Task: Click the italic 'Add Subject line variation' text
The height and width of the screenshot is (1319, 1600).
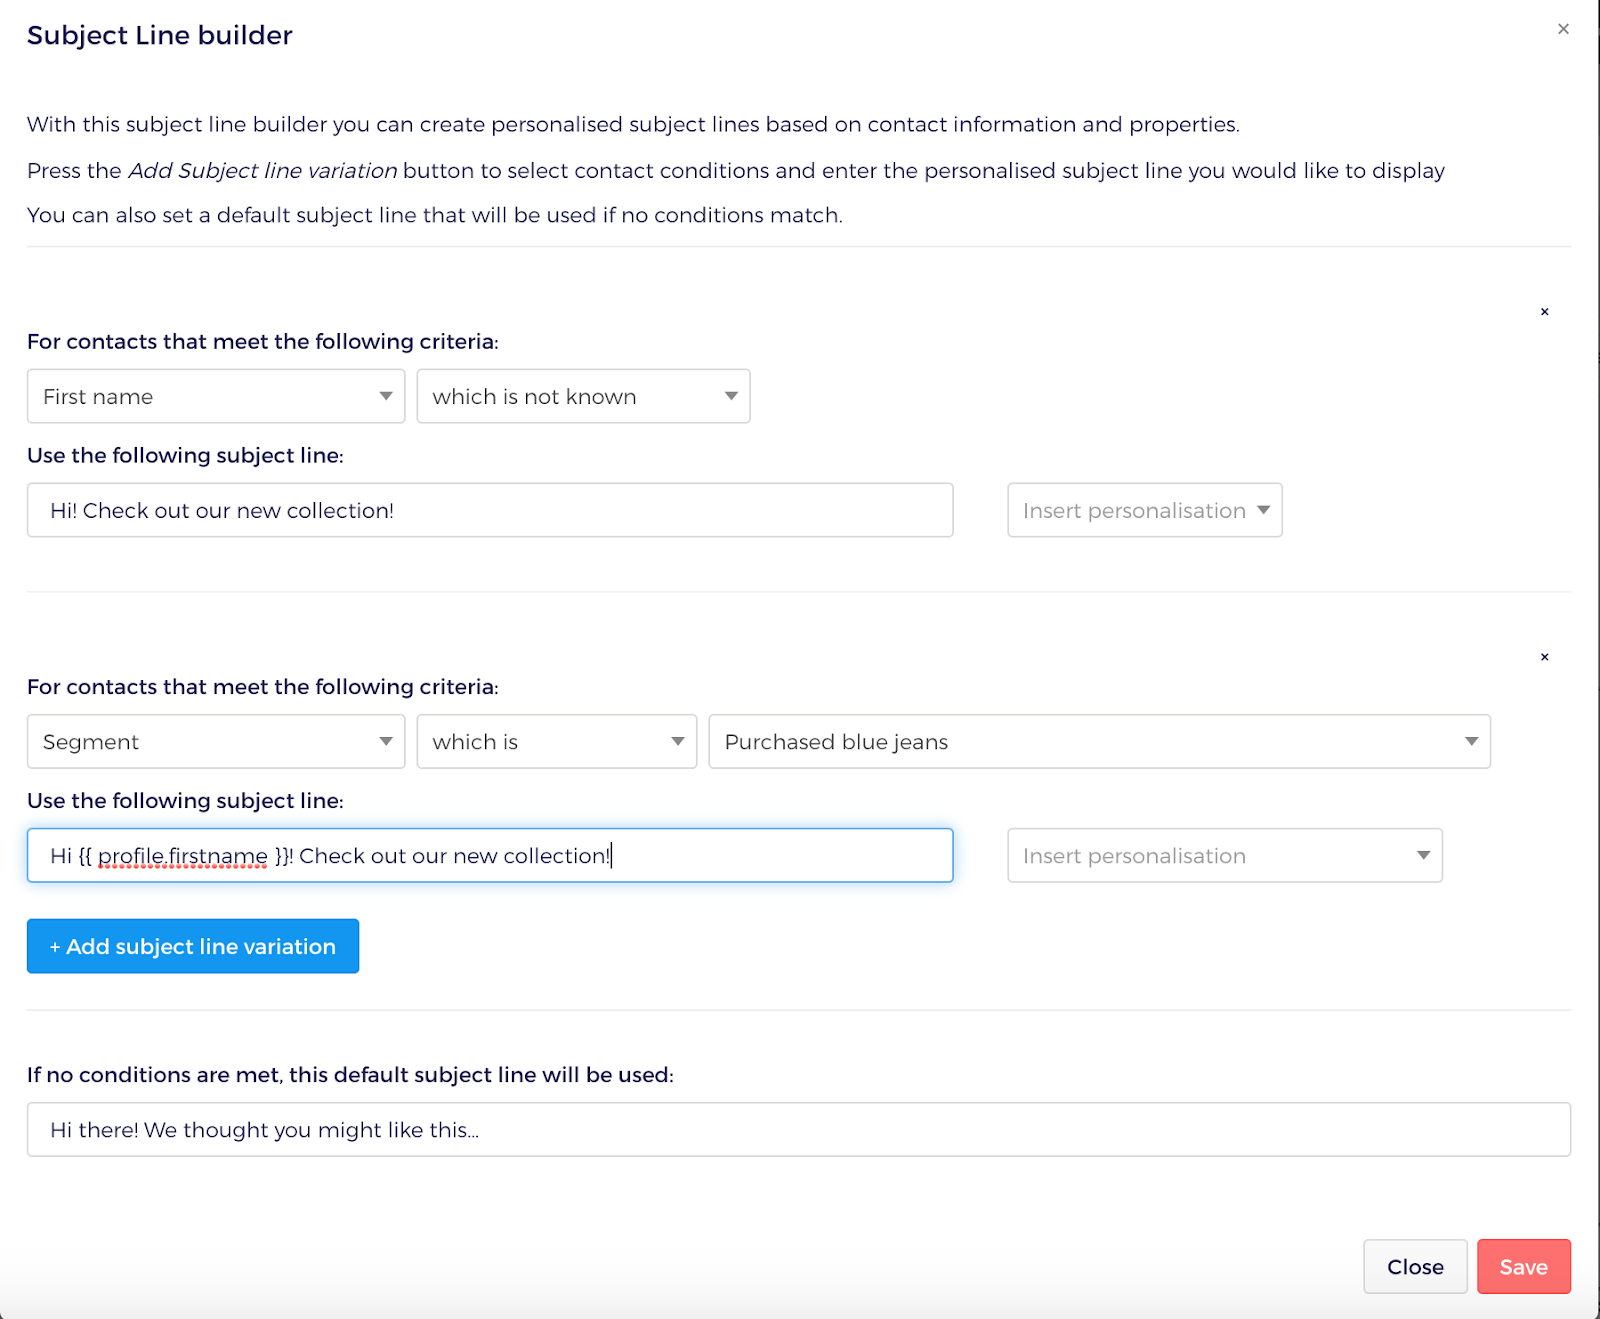Action: click(x=263, y=170)
